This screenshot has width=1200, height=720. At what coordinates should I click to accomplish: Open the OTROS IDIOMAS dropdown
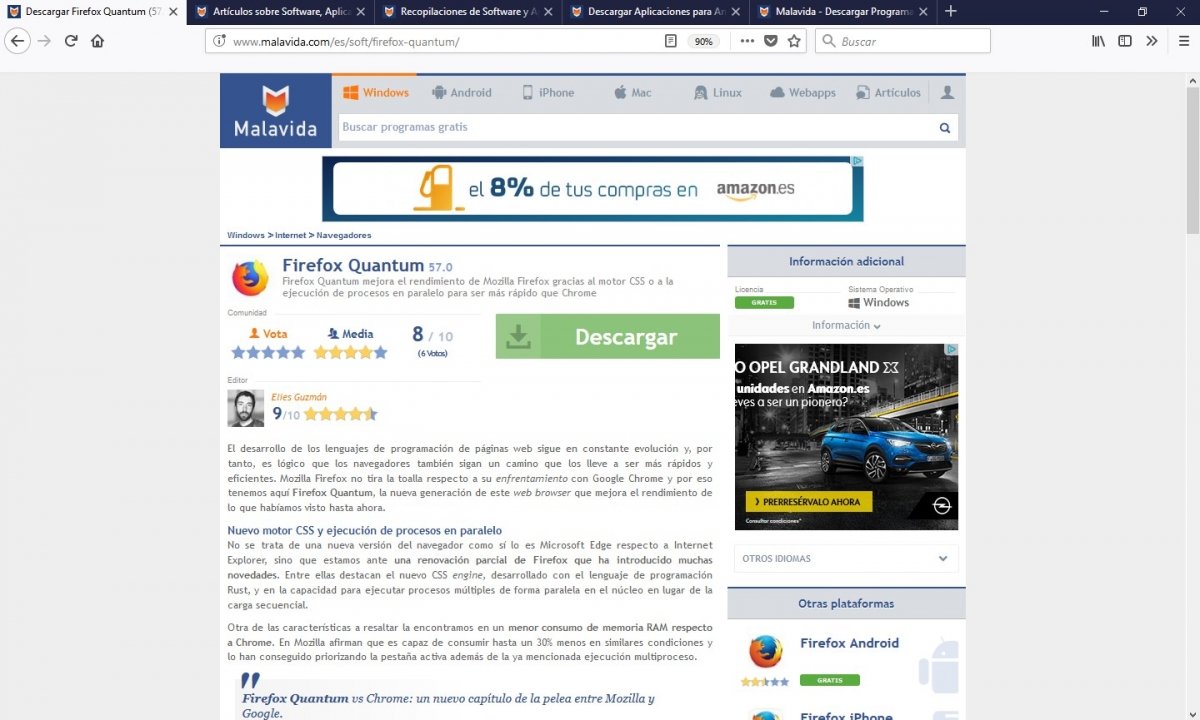click(846, 558)
